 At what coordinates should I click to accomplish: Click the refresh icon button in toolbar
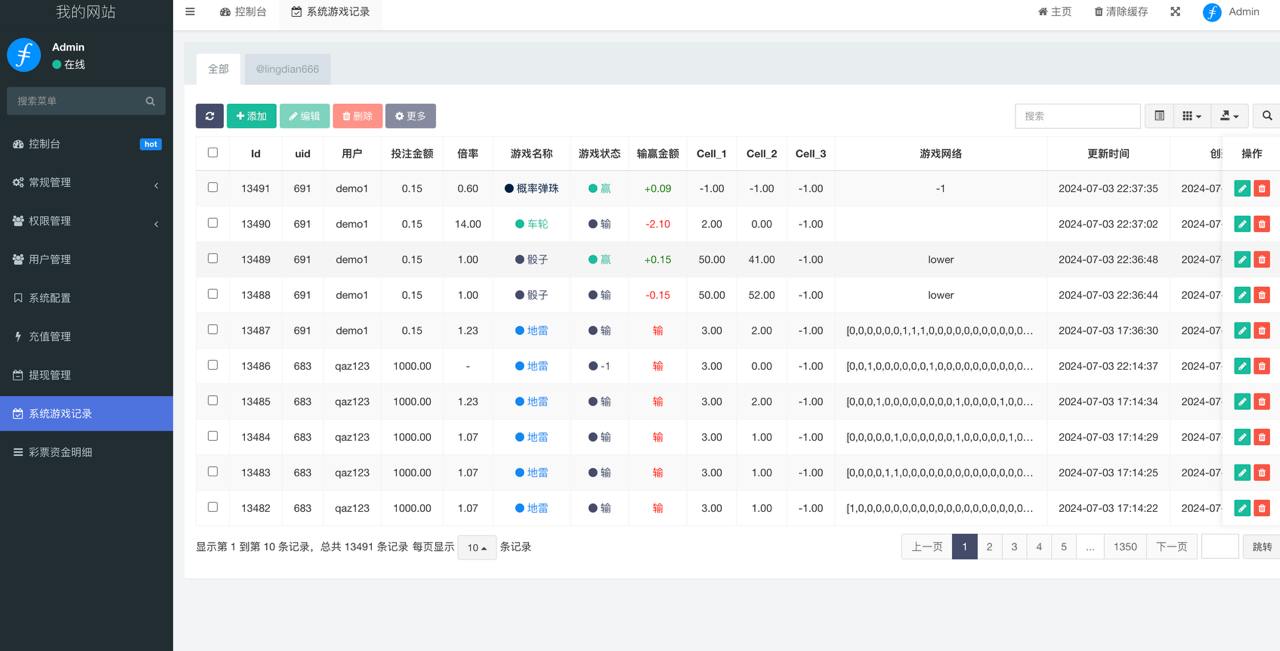209,116
